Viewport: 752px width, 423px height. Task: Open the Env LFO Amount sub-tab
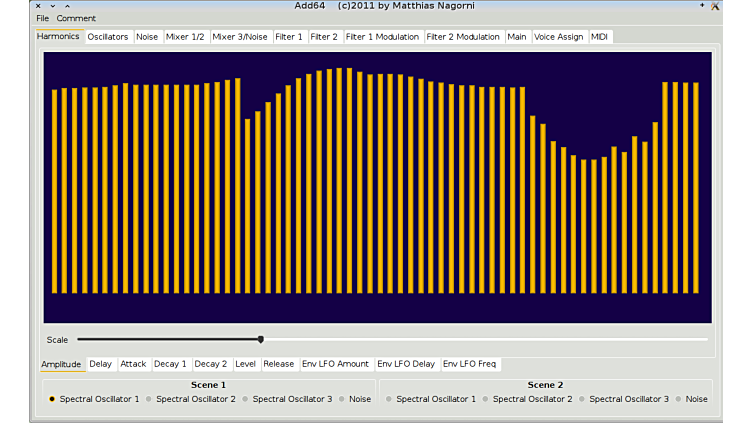pos(335,364)
